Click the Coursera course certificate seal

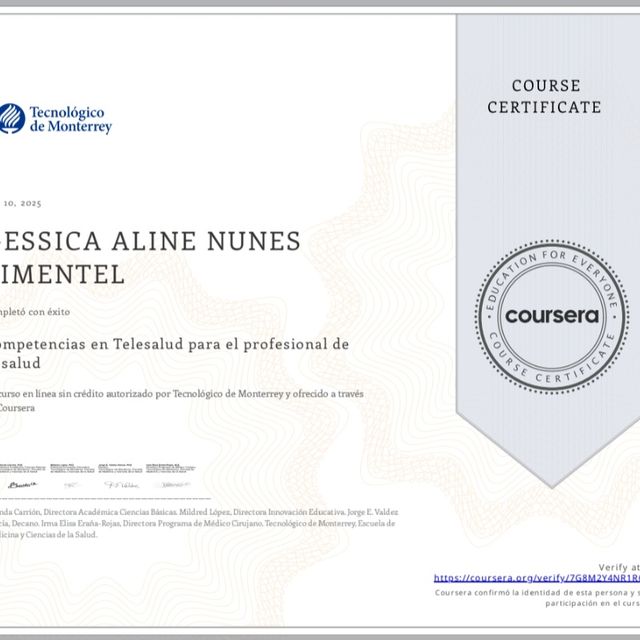[551, 317]
